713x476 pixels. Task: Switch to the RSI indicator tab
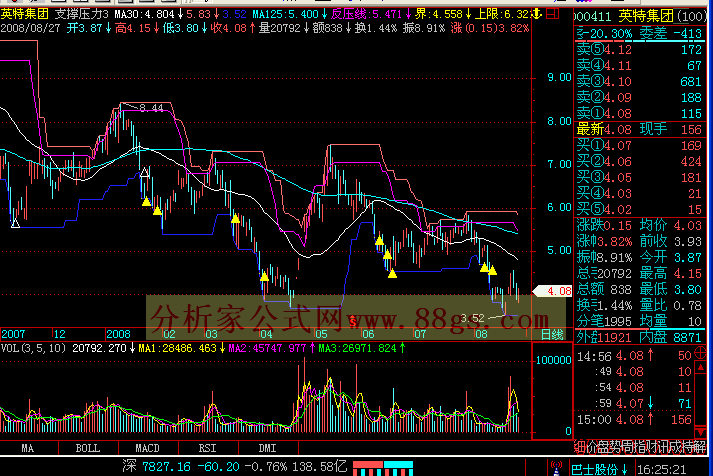tap(207, 448)
